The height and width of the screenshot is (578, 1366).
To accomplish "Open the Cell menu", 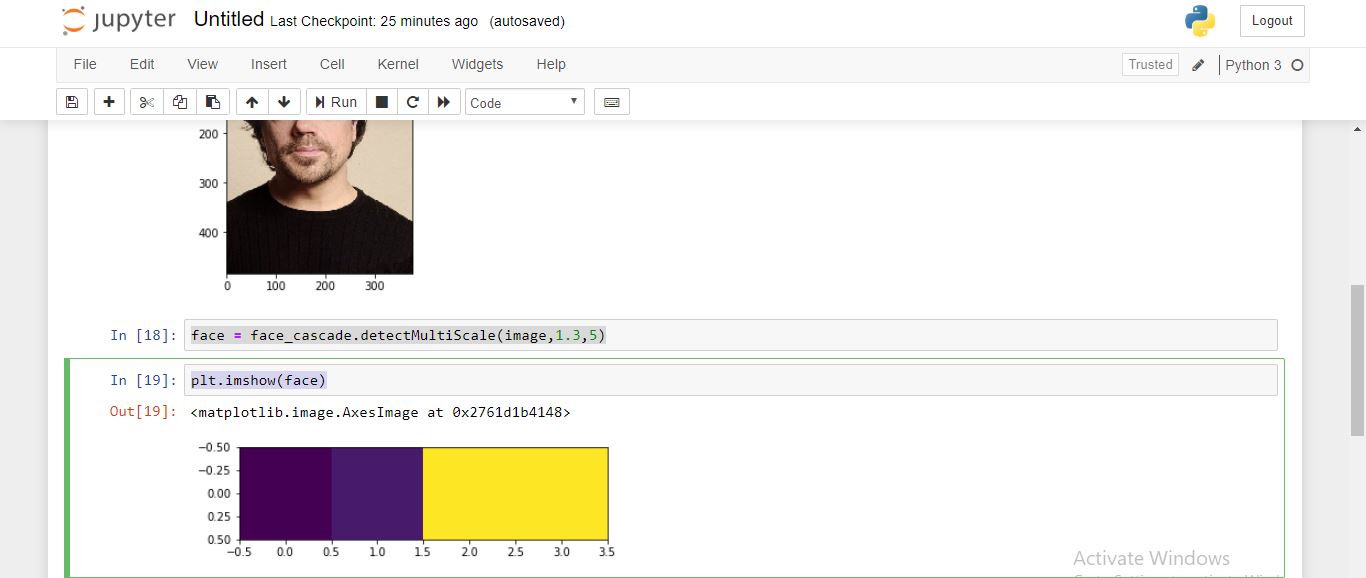I will click(x=332, y=64).
